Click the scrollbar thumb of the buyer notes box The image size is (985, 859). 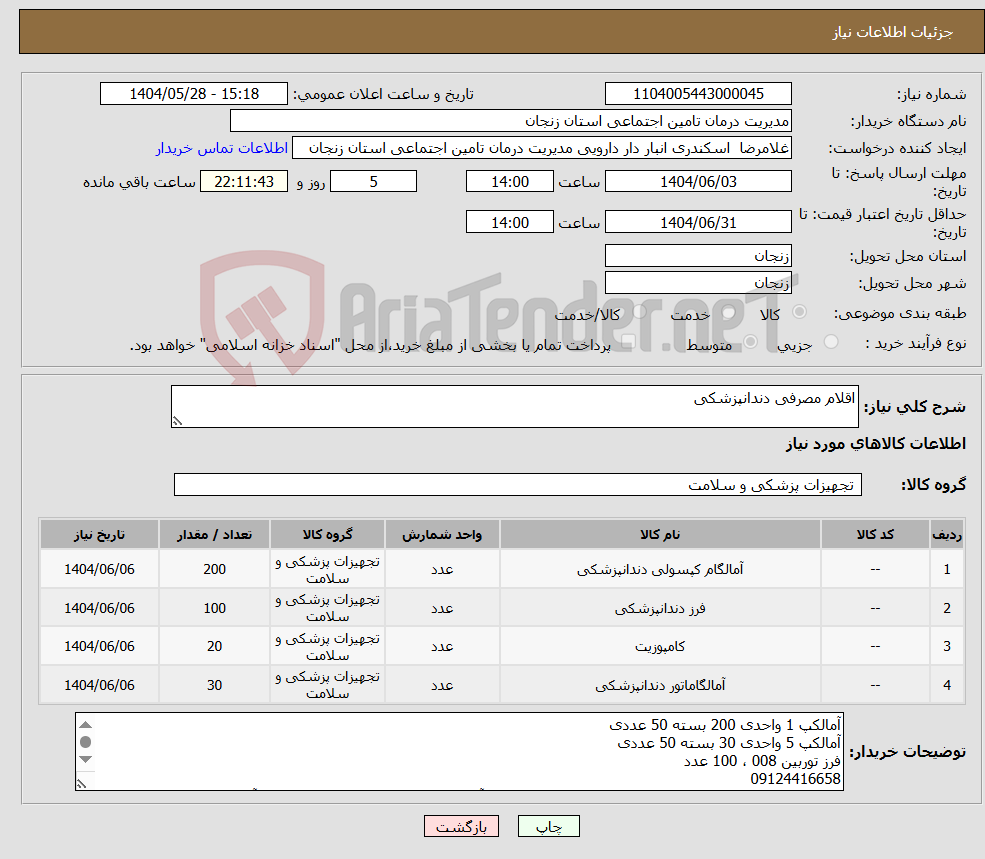[x=85, y=741]
